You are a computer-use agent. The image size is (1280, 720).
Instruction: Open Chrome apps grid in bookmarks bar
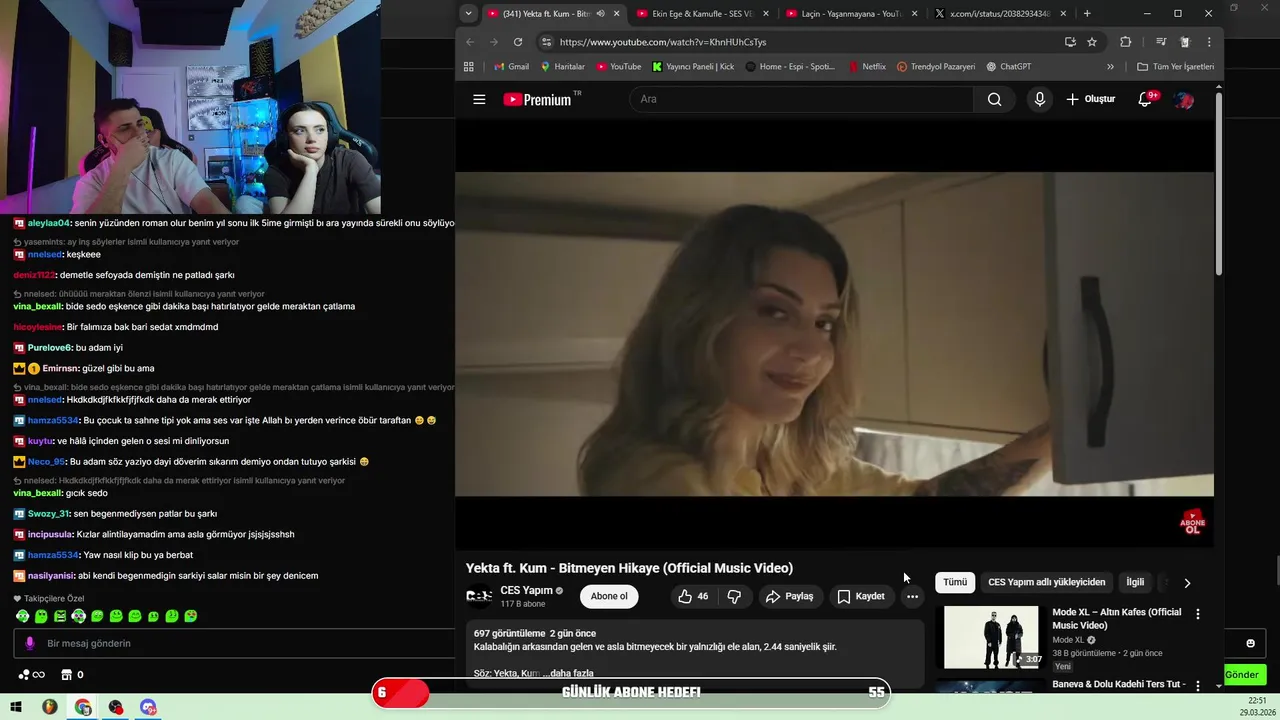coord(468,67)
